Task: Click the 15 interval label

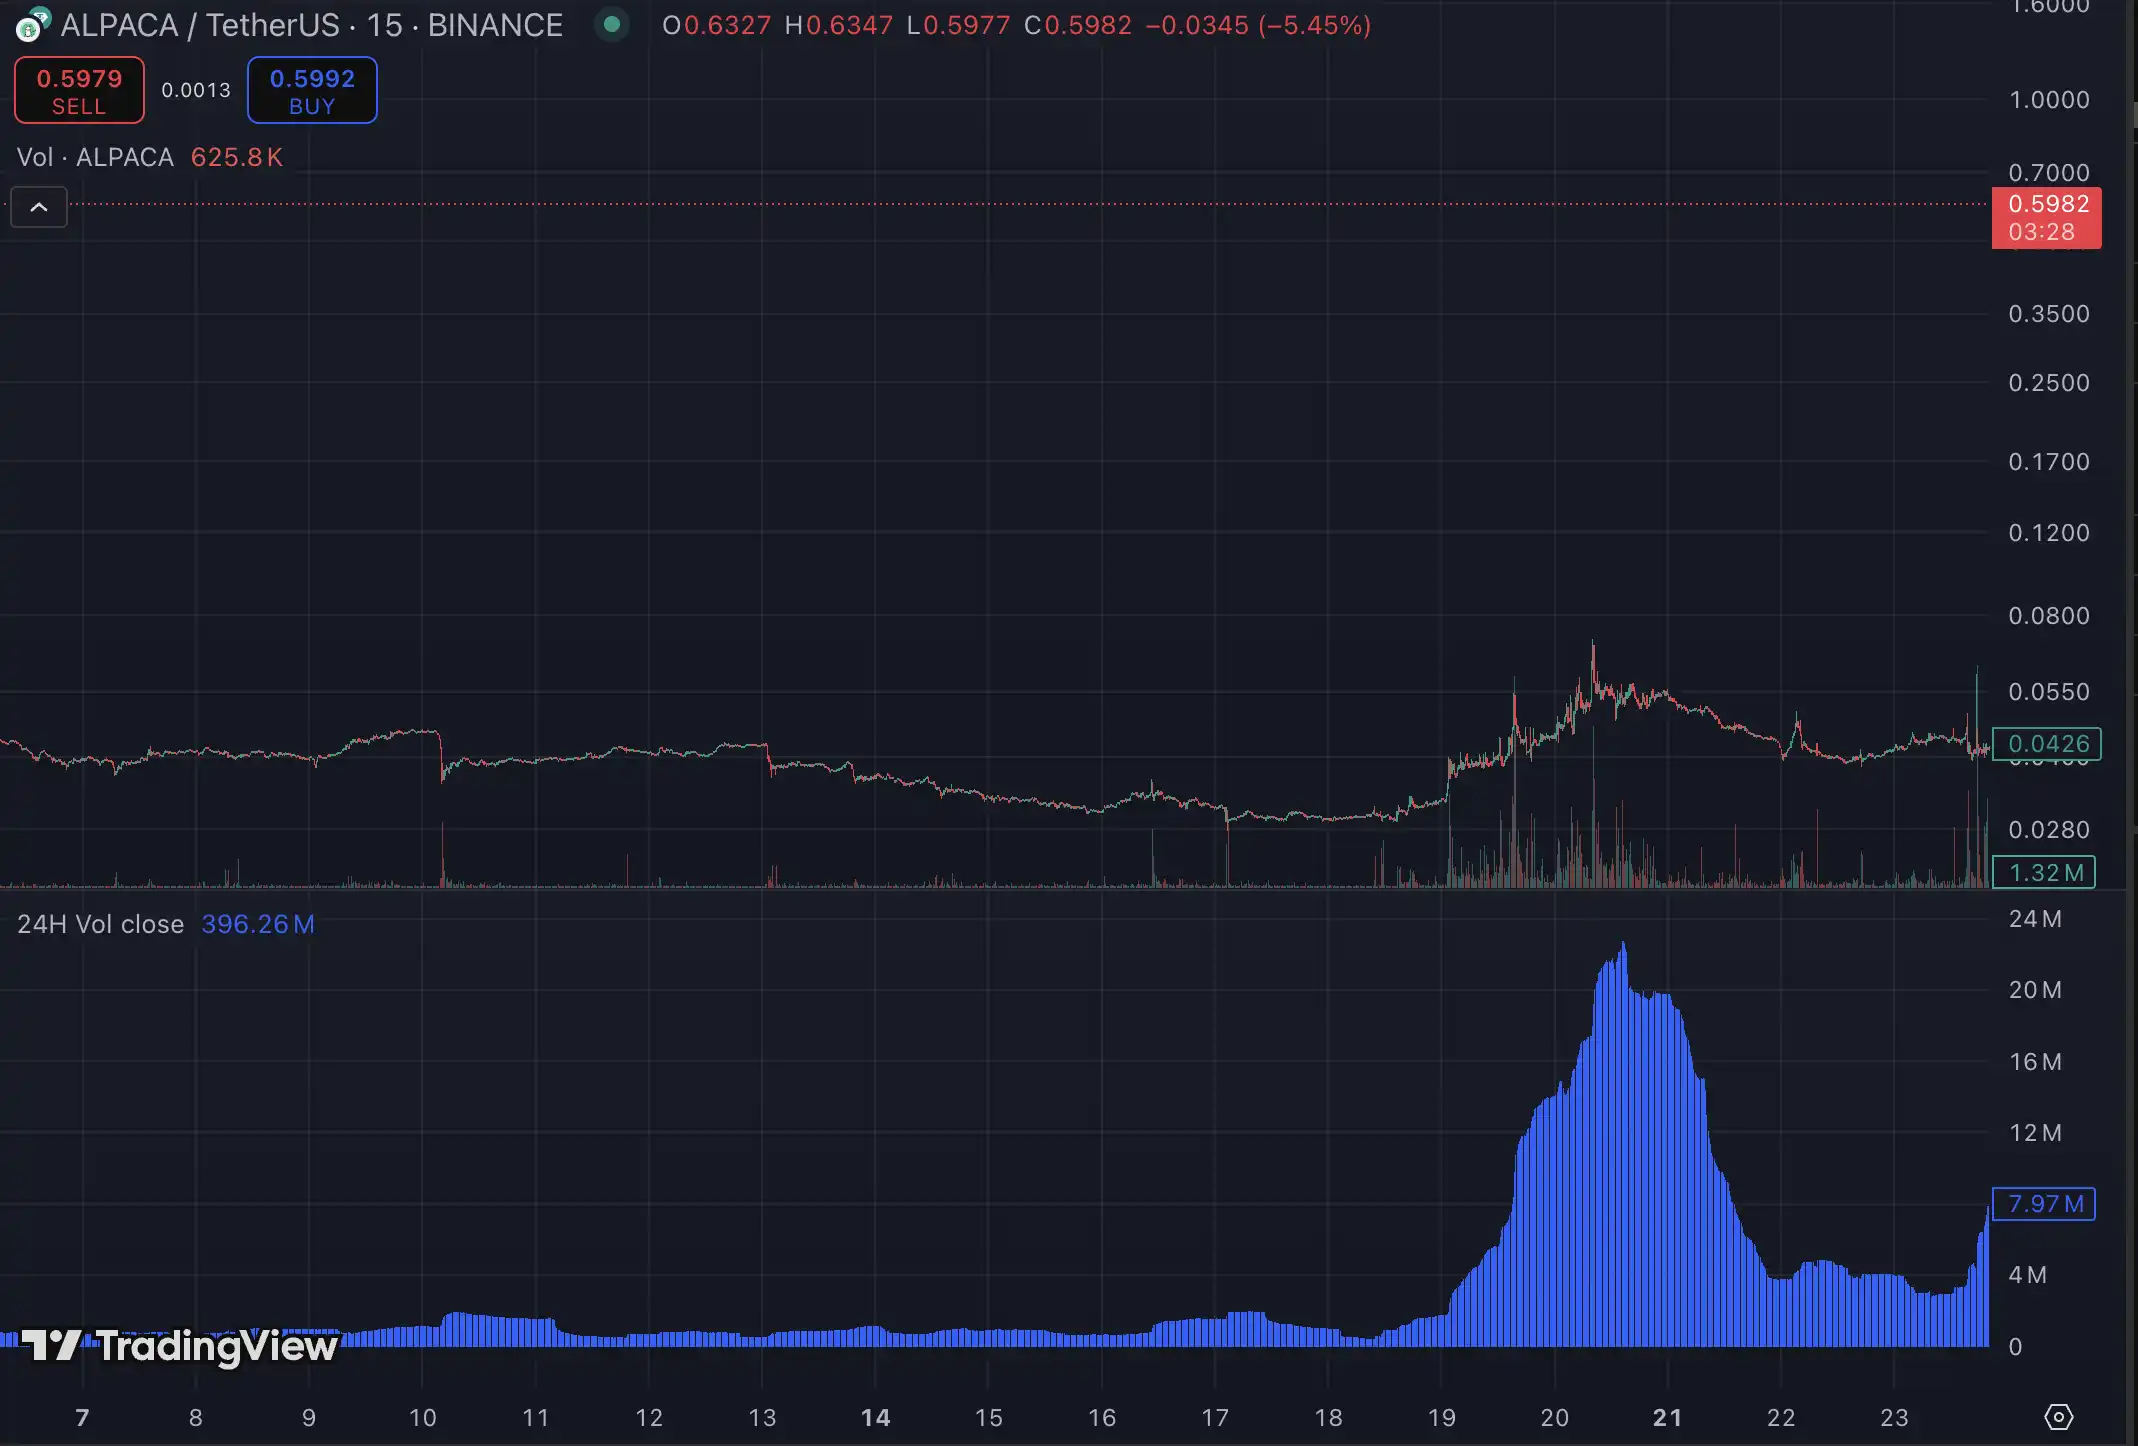Action: 384,25
